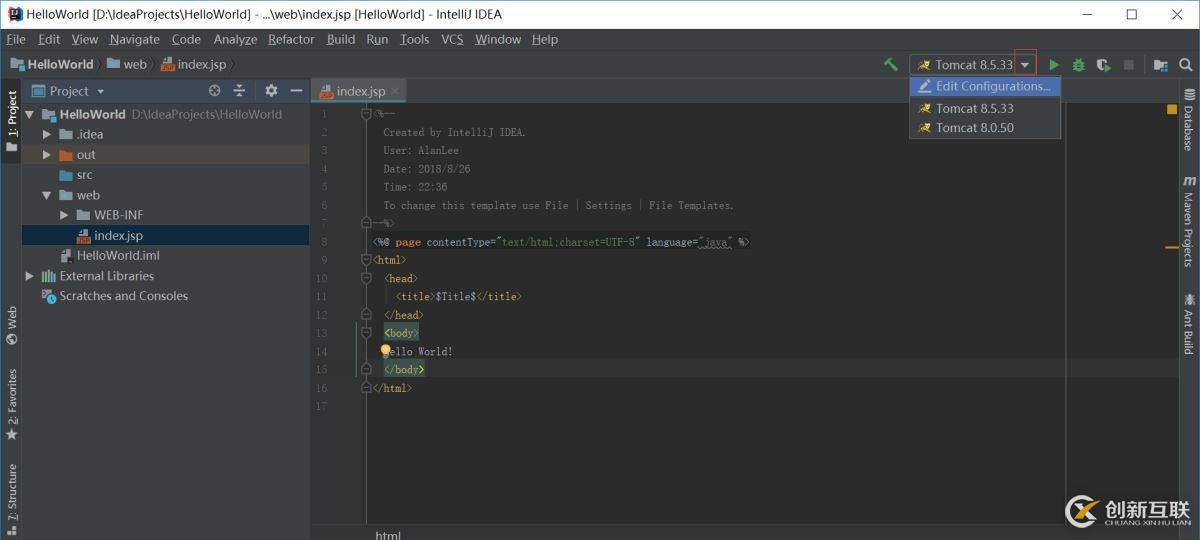Click index.jsp breadcrumb in navigation bar
The width and height of the screenshot is (1200, 540).
[193, 64]
